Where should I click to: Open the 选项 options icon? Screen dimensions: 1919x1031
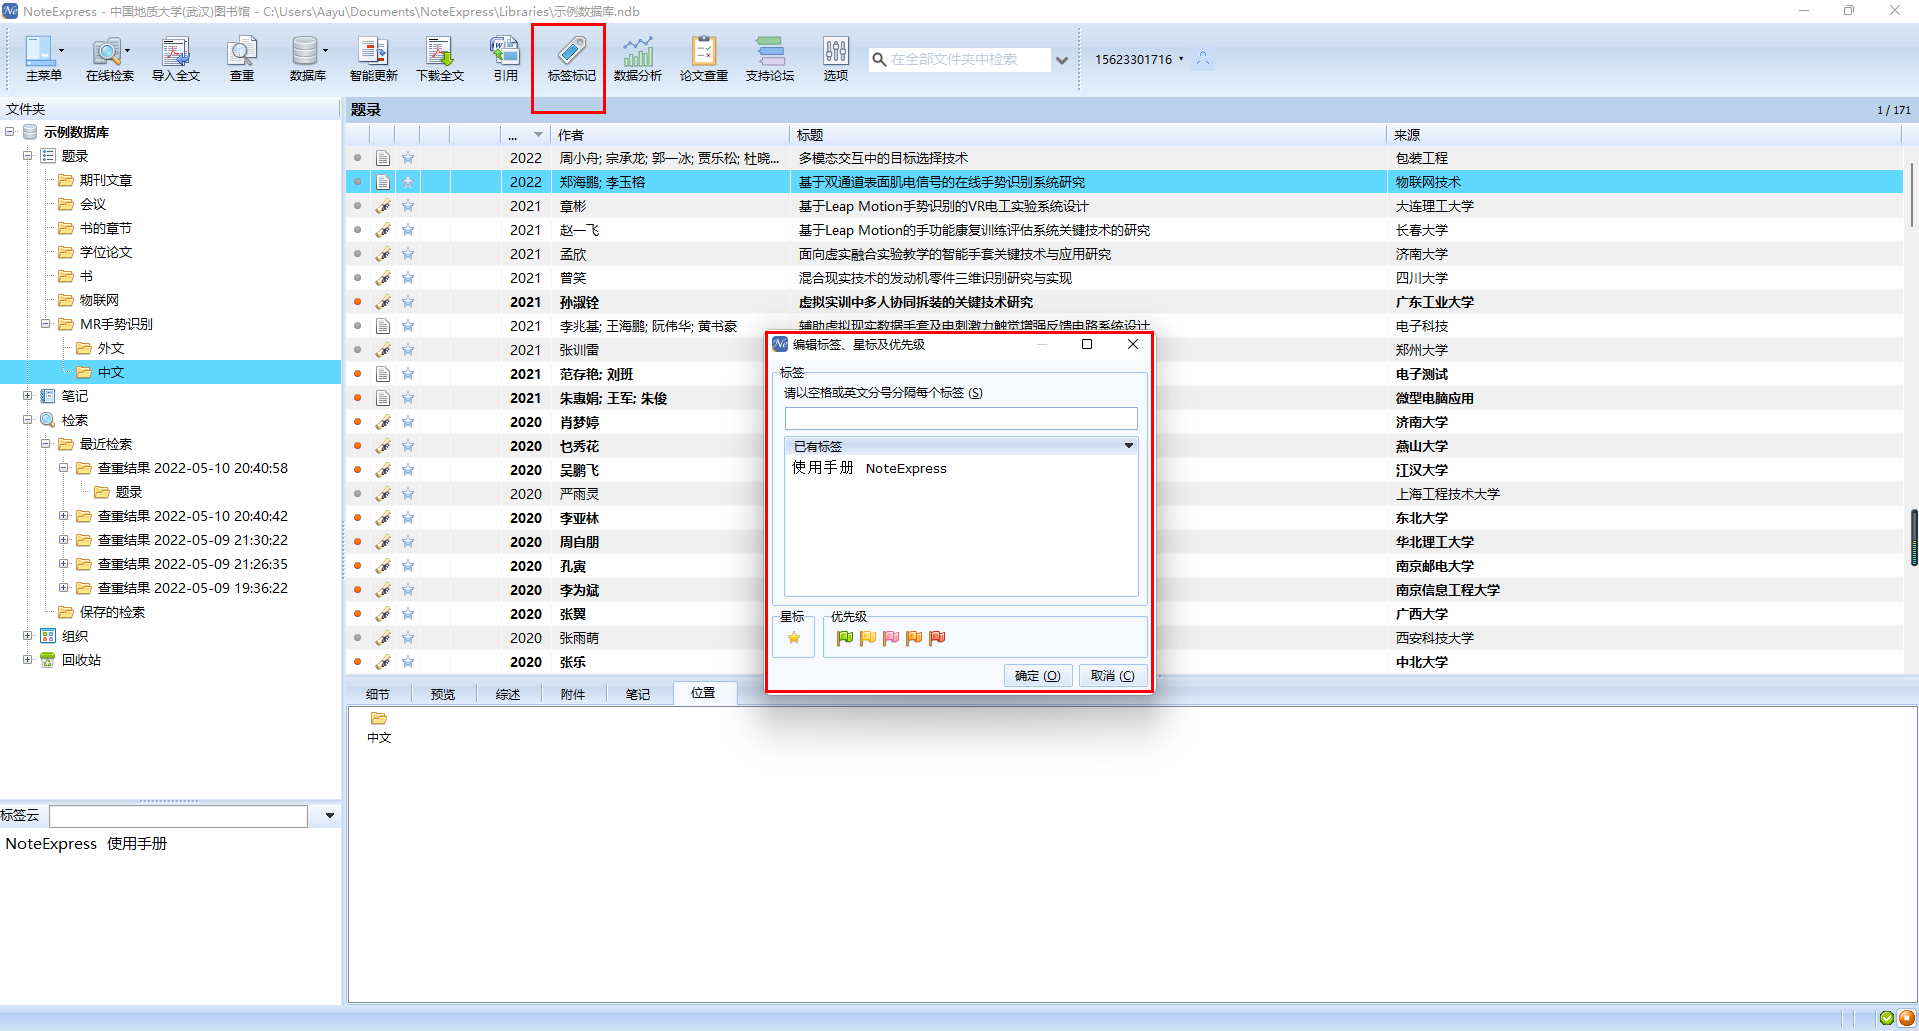coord(835,58)
